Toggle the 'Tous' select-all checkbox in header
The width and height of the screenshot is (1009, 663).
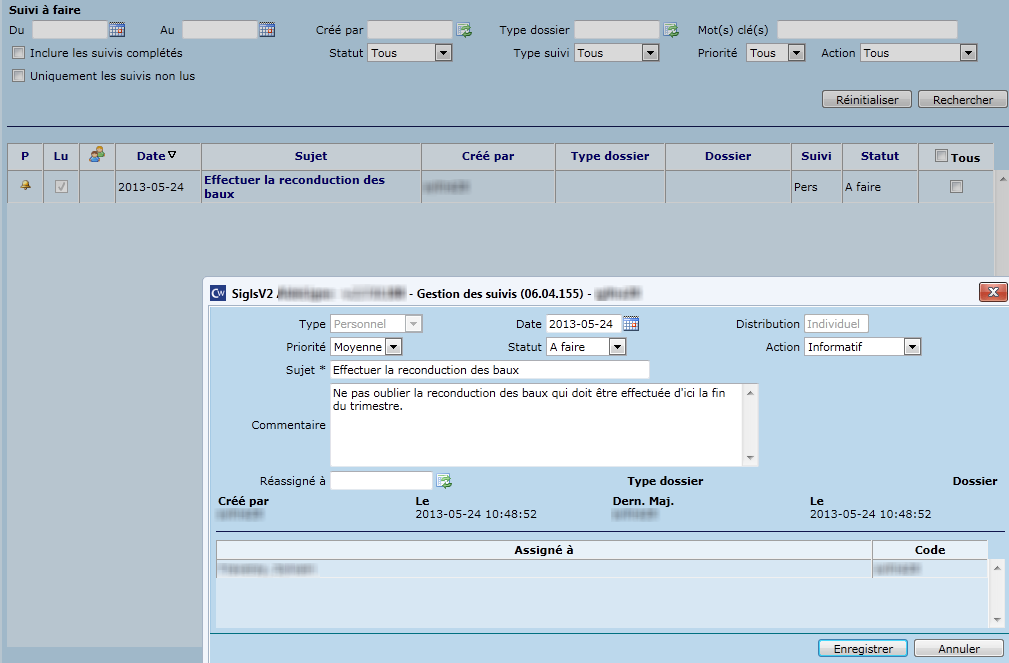click(941, 156)
